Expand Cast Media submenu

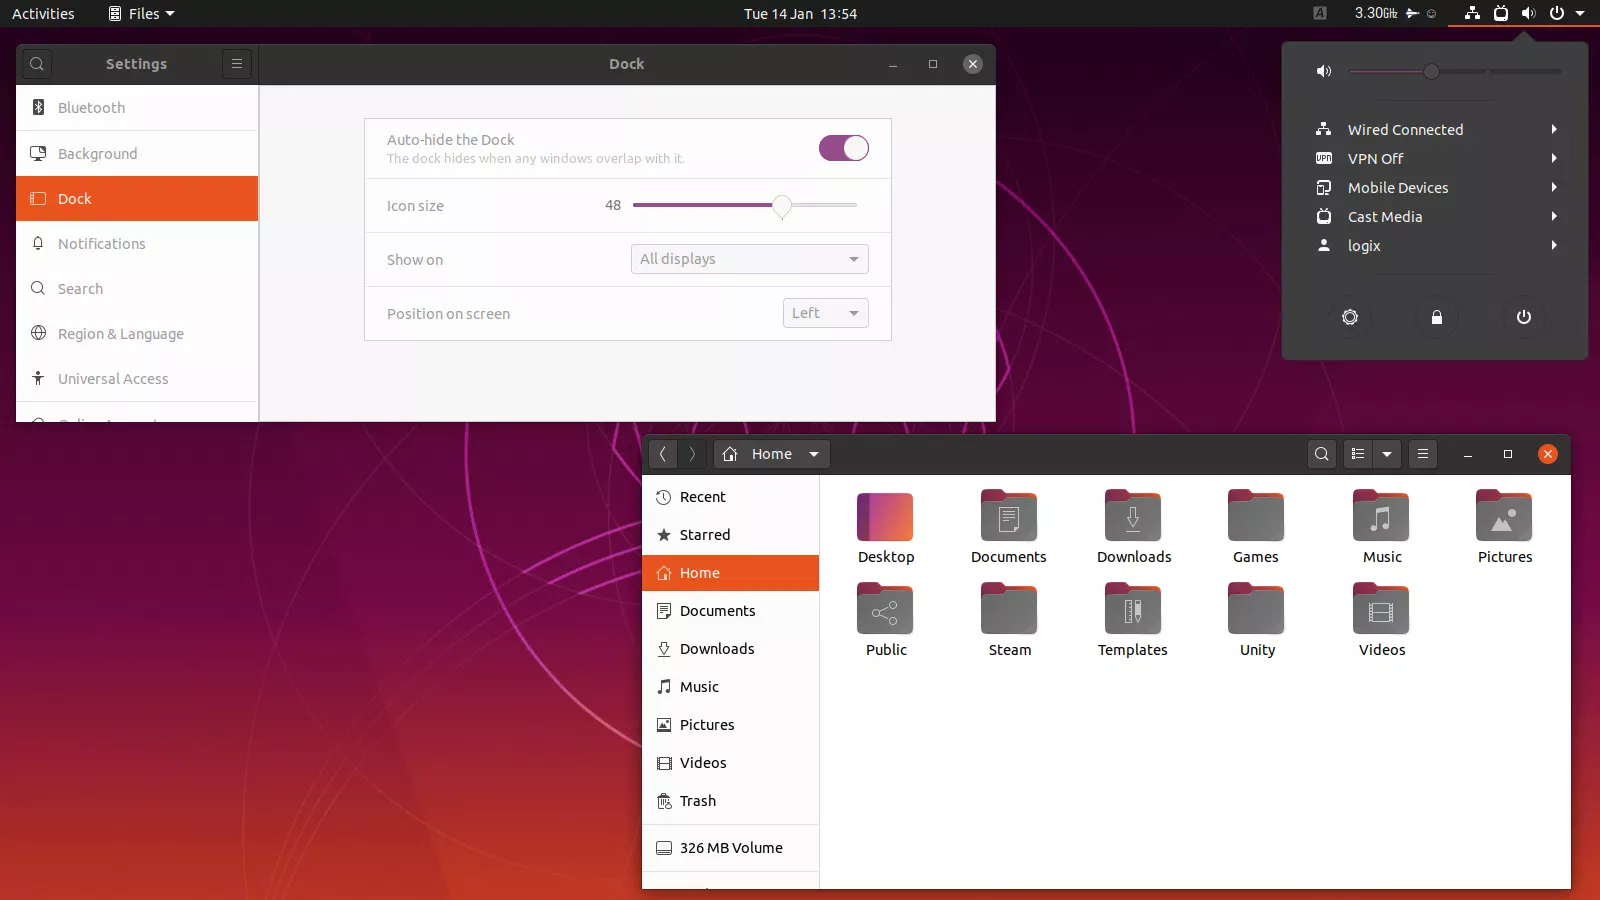click(x=1436, y=216)
